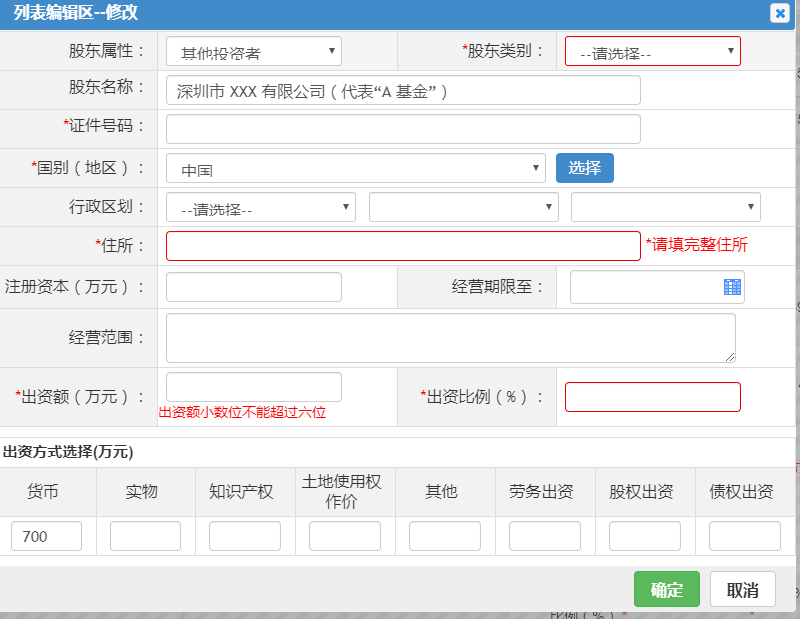
Task: Open the second 行政区划 dropdown
Action: (464, 207)
